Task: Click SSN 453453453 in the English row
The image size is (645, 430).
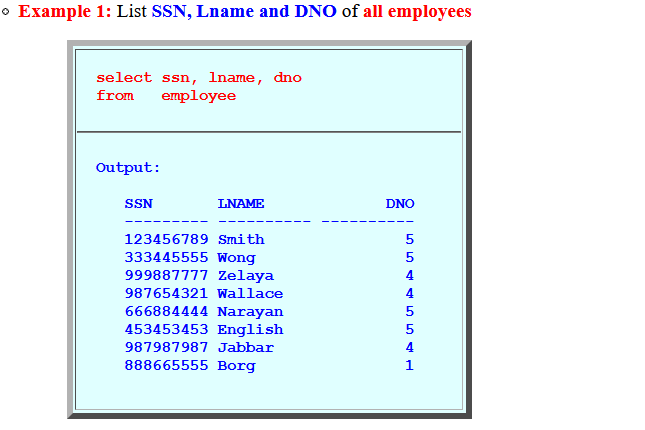Action: point(166,329)
